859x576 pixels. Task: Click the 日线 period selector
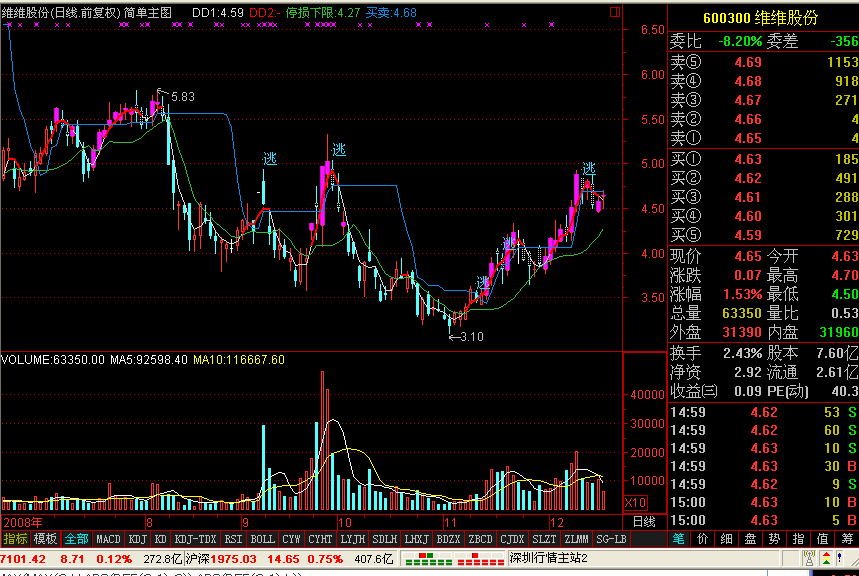click(x=644, y=522)
